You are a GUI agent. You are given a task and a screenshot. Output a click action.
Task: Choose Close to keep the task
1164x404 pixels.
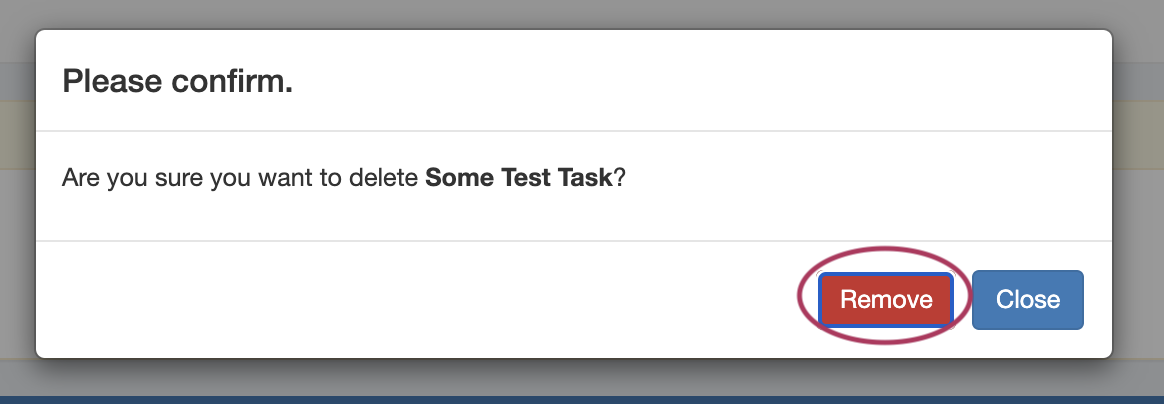[x=1027, y=299]
